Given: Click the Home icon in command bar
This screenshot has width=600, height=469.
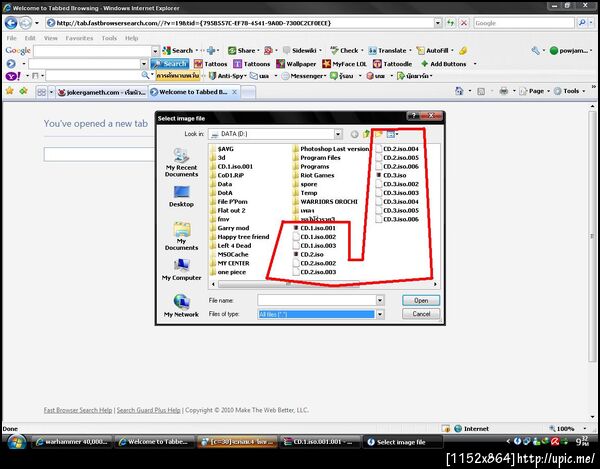Looking at the screenshot, I should 459,91.
